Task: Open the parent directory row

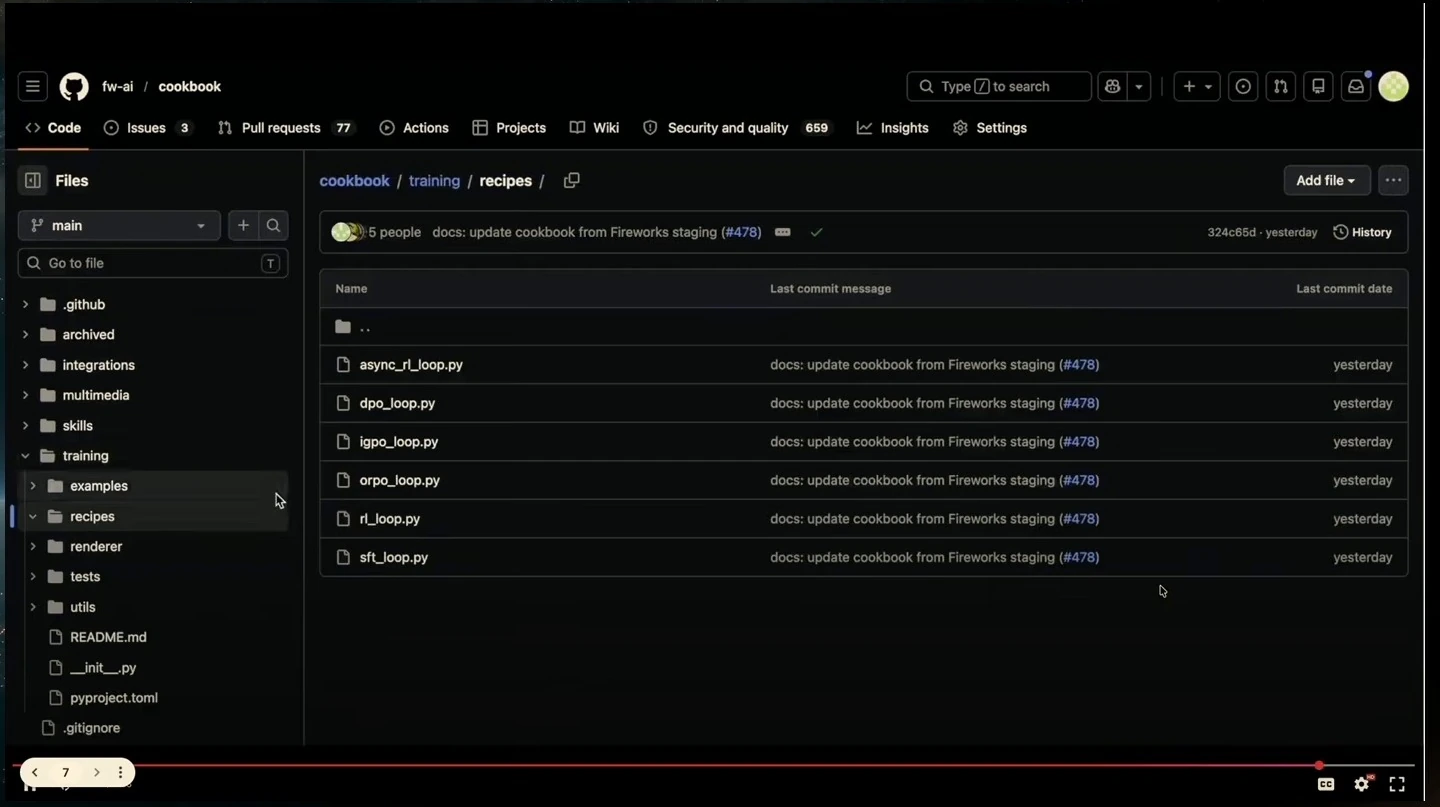Action: click(864, 327)
